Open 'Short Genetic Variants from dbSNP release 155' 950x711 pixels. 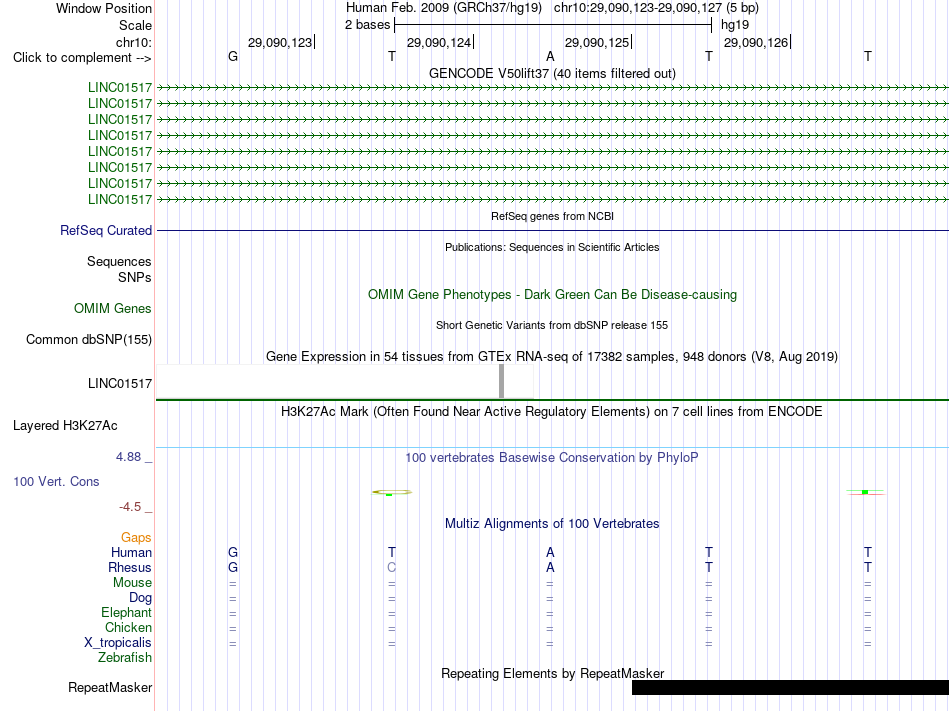tap(552, 325)
